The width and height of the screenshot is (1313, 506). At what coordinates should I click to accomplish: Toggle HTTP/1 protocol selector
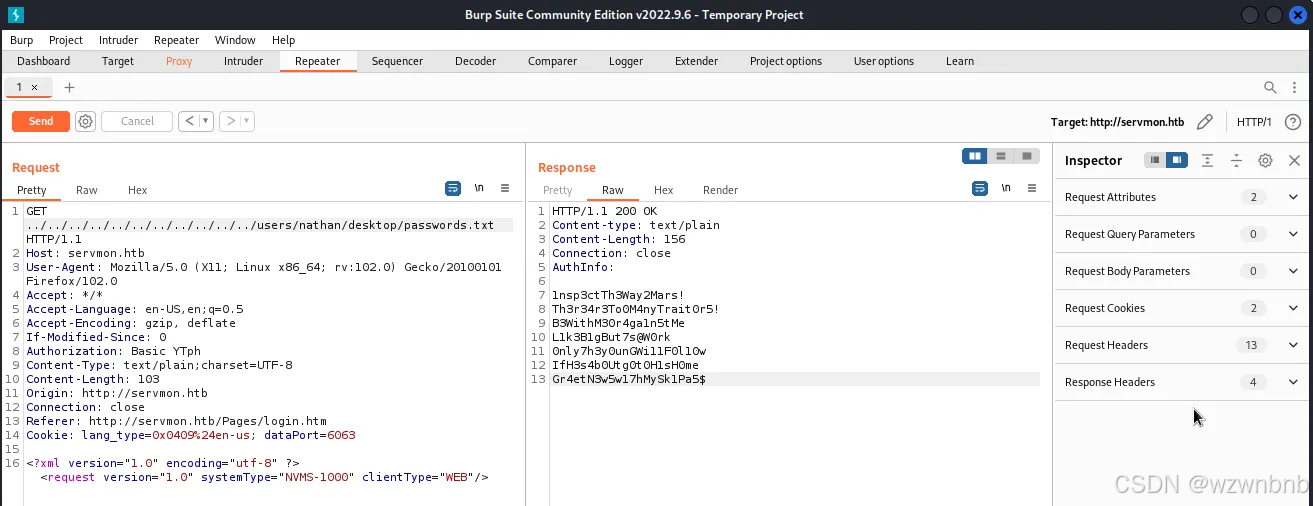click(x=1254, y=122)
